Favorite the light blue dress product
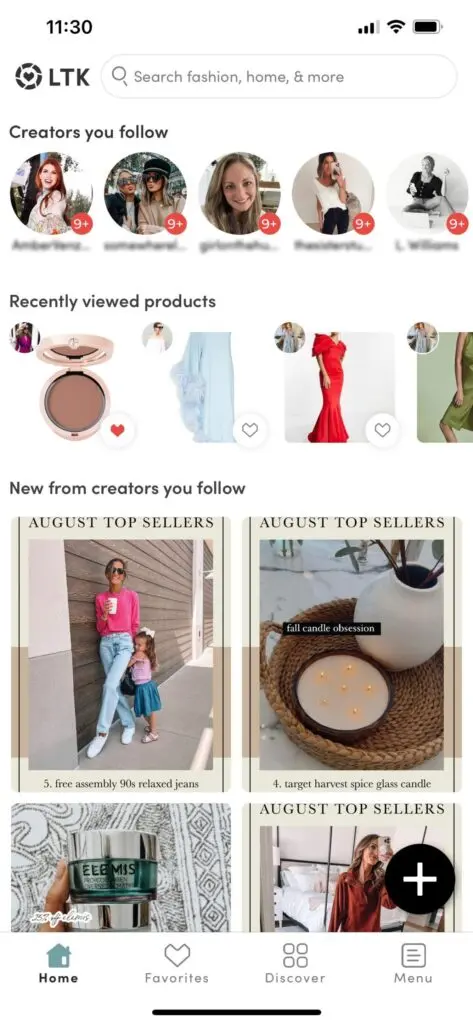Image resolution: width=473 pixels, height=1024 pixels. tap(250, 430)
